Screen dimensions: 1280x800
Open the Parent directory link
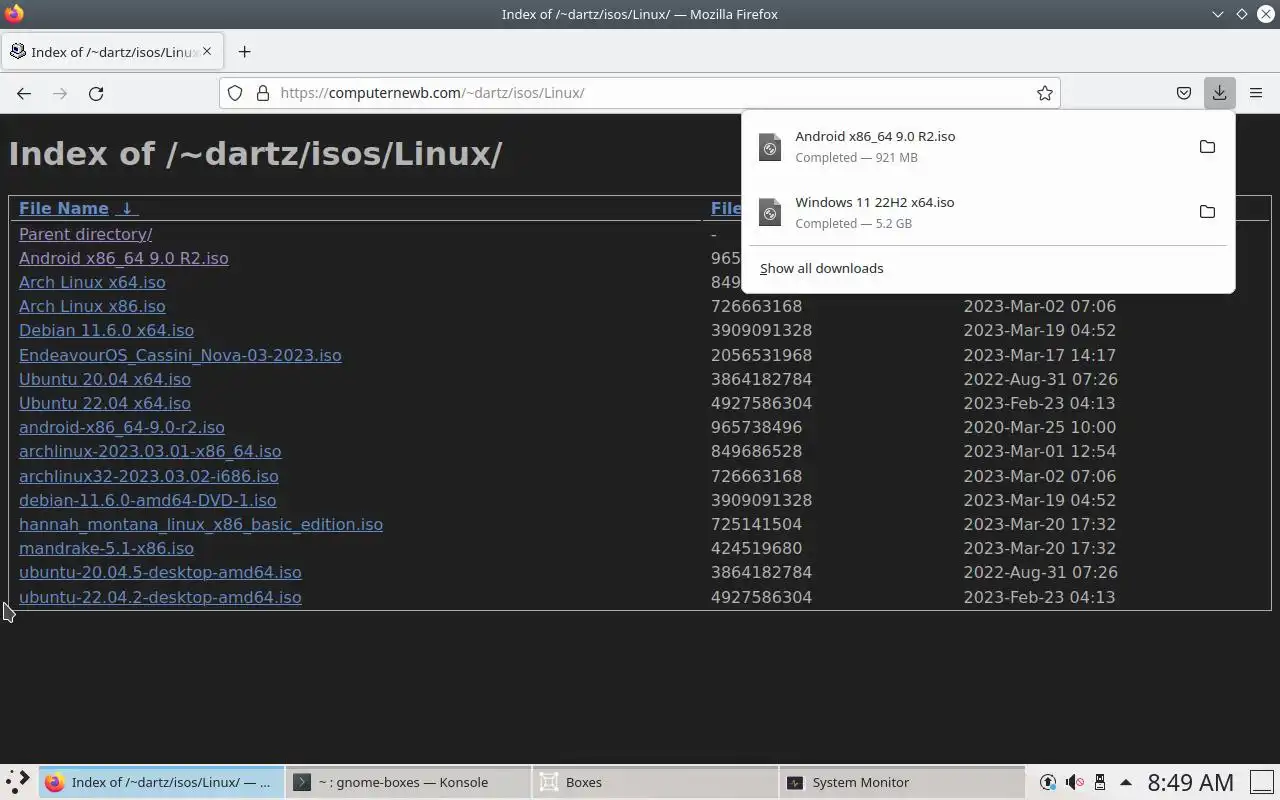tap(86, 234)
